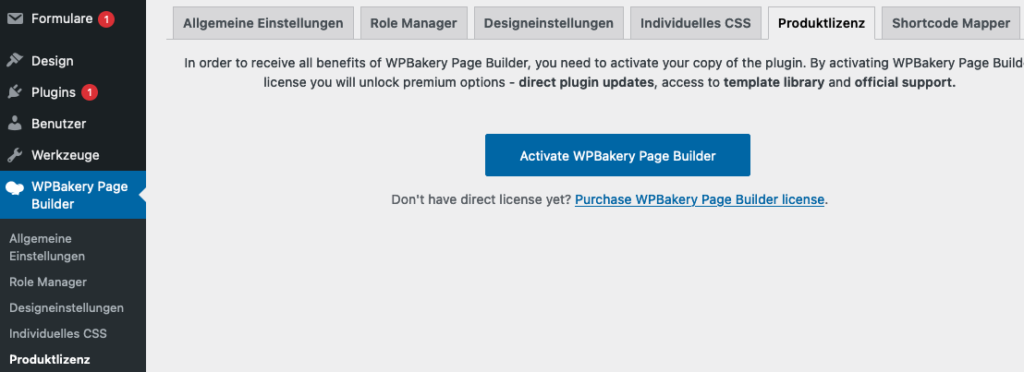Viewport: 1024px width, 372px height.
Task: Click the bold 'official support.' text
Action: [x=904, y=83]
